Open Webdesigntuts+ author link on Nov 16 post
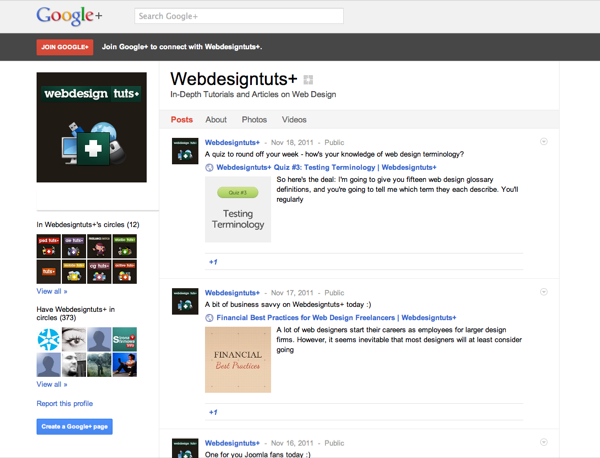Viewport: 600px width, 458px height. pyautogui.click(x=232, y=443)
